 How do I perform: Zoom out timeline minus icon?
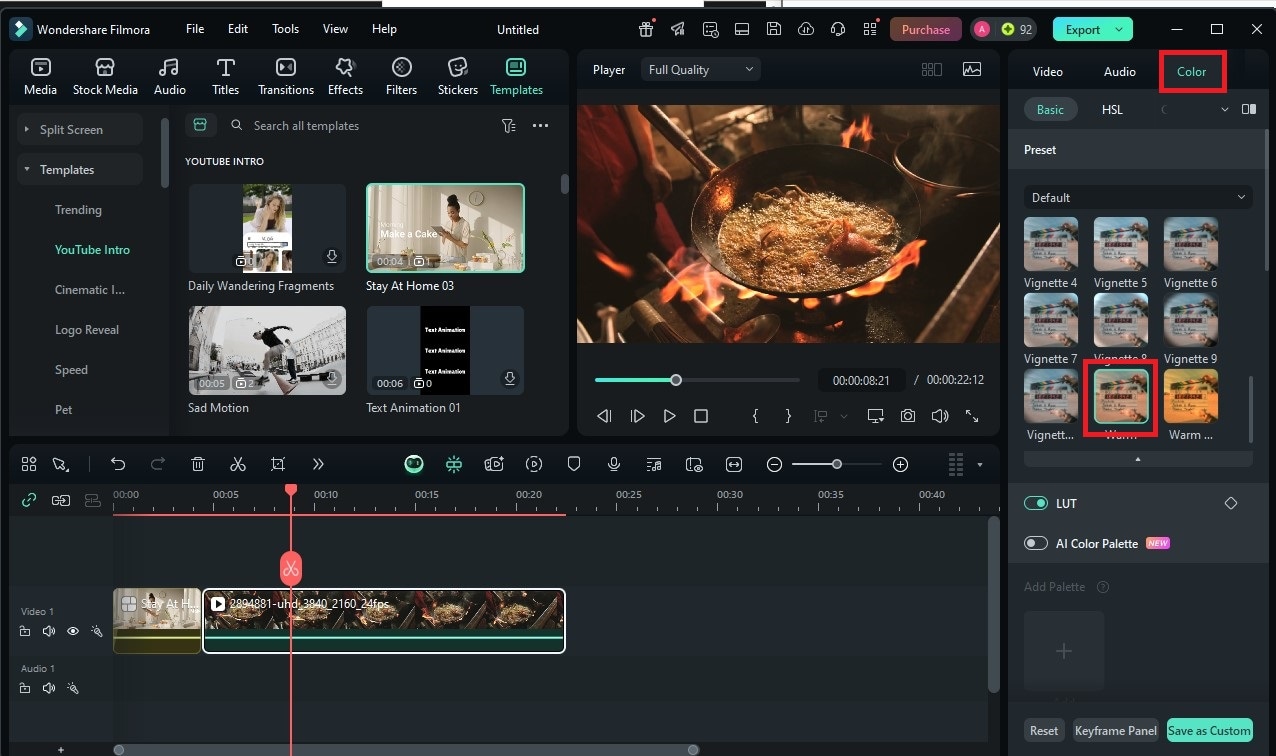774,464
